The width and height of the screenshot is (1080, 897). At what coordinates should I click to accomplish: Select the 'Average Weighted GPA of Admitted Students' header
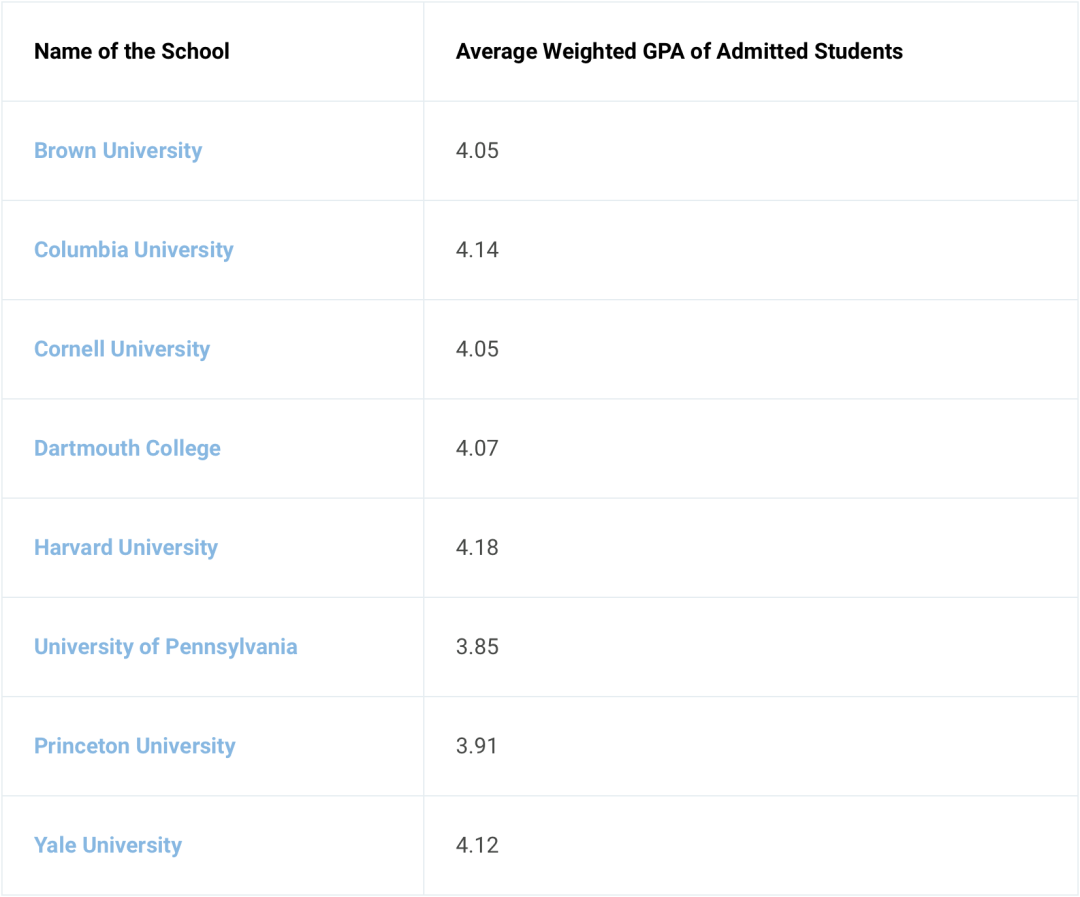[679, 52]
